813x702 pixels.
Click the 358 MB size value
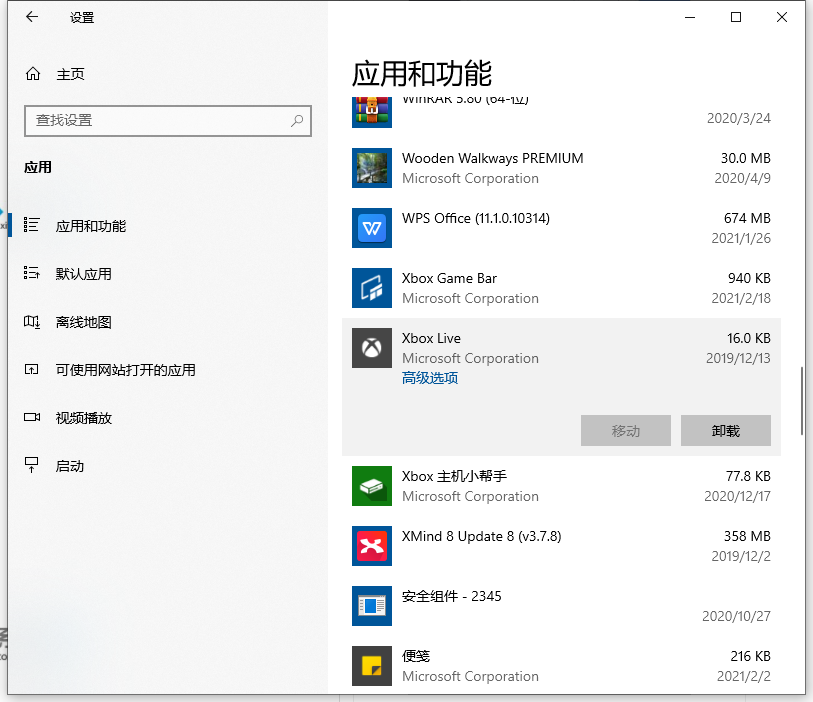click(747, 536)
